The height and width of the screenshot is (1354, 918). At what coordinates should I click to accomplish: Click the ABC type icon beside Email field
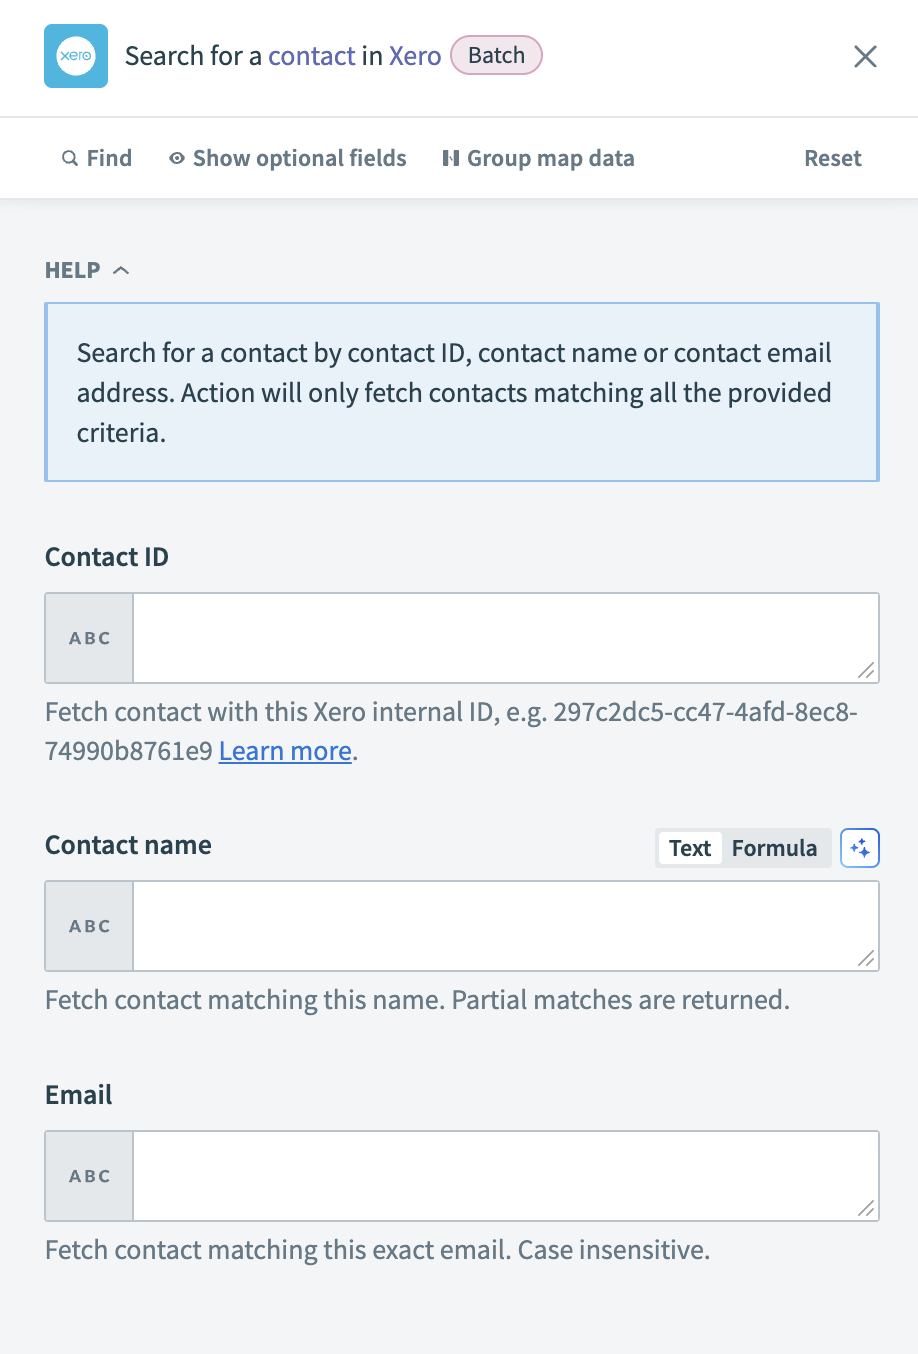88,1176
